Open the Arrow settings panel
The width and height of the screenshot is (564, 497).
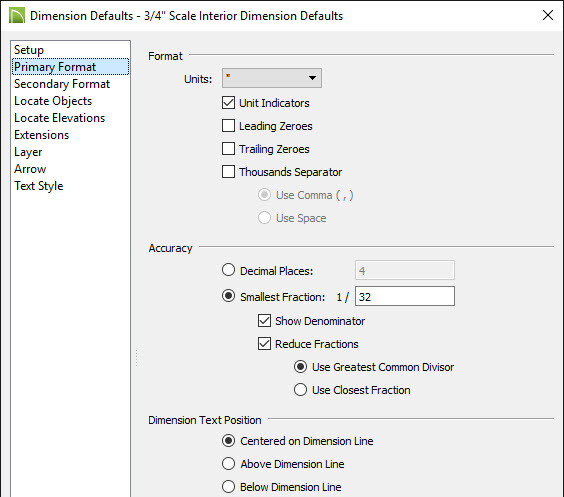point(30,169)
